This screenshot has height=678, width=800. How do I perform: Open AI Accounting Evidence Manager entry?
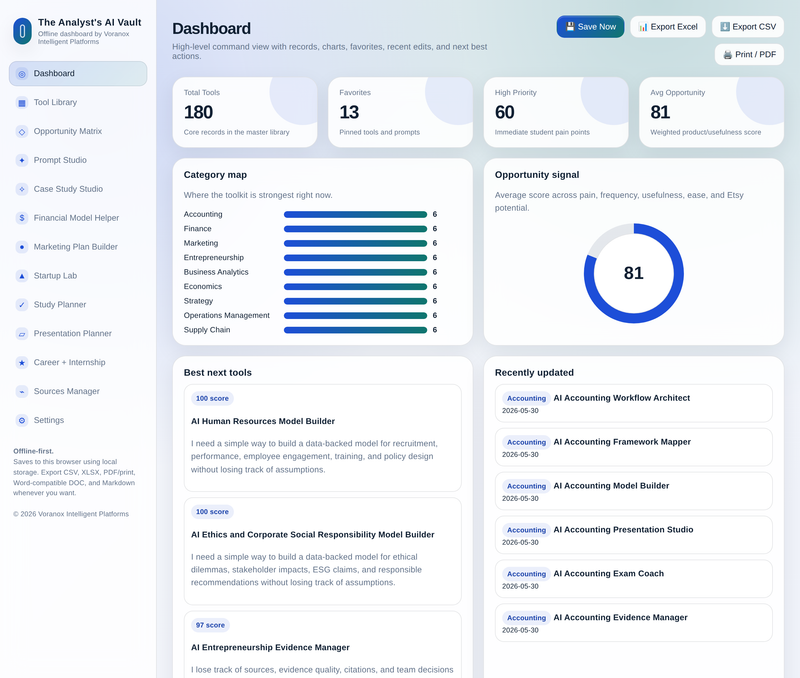tap(634, 623)
